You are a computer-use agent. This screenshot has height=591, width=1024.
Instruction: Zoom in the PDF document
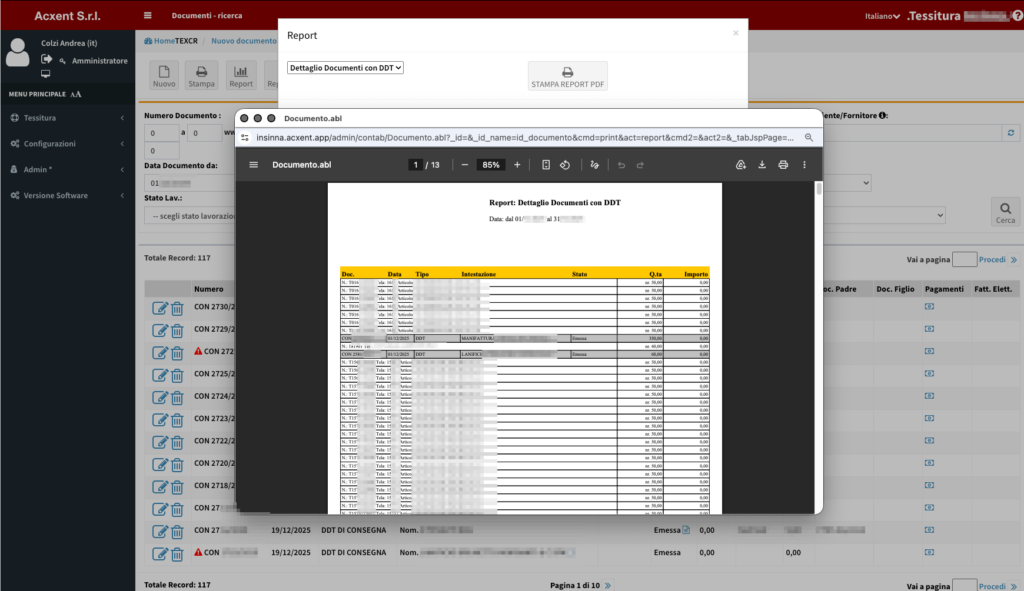tap(517, 165)
